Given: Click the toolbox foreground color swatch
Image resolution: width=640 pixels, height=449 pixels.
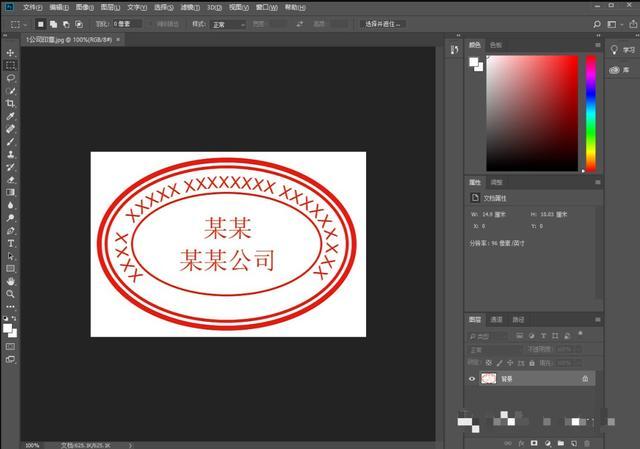Looking at the screenshot, I should (x=7, y=328).
